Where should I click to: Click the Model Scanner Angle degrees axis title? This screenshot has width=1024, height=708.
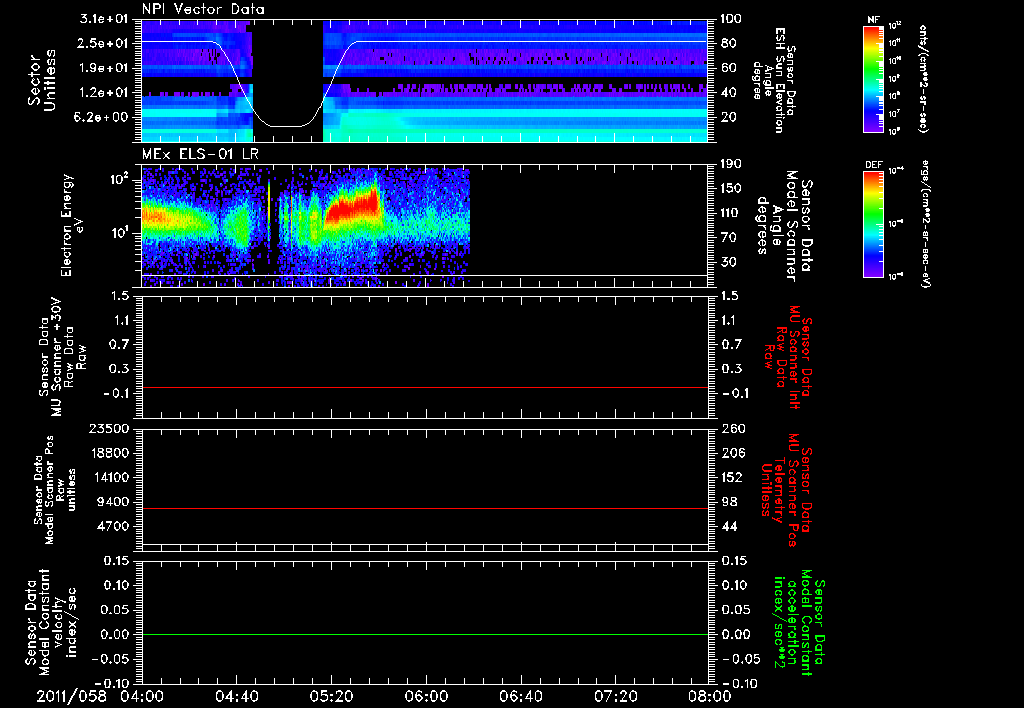(784, 226)
